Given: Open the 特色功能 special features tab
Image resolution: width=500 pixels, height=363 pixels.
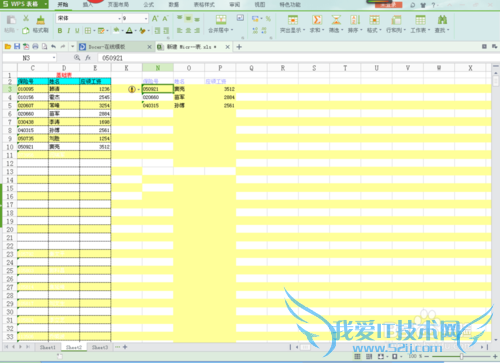Looking at the screenshot, I should tap(290, 4).
